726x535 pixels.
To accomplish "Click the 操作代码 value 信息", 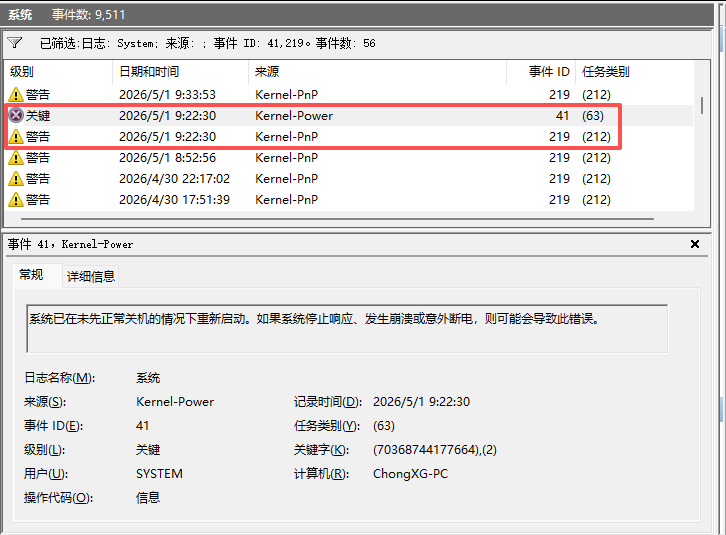I will [148, 498].
